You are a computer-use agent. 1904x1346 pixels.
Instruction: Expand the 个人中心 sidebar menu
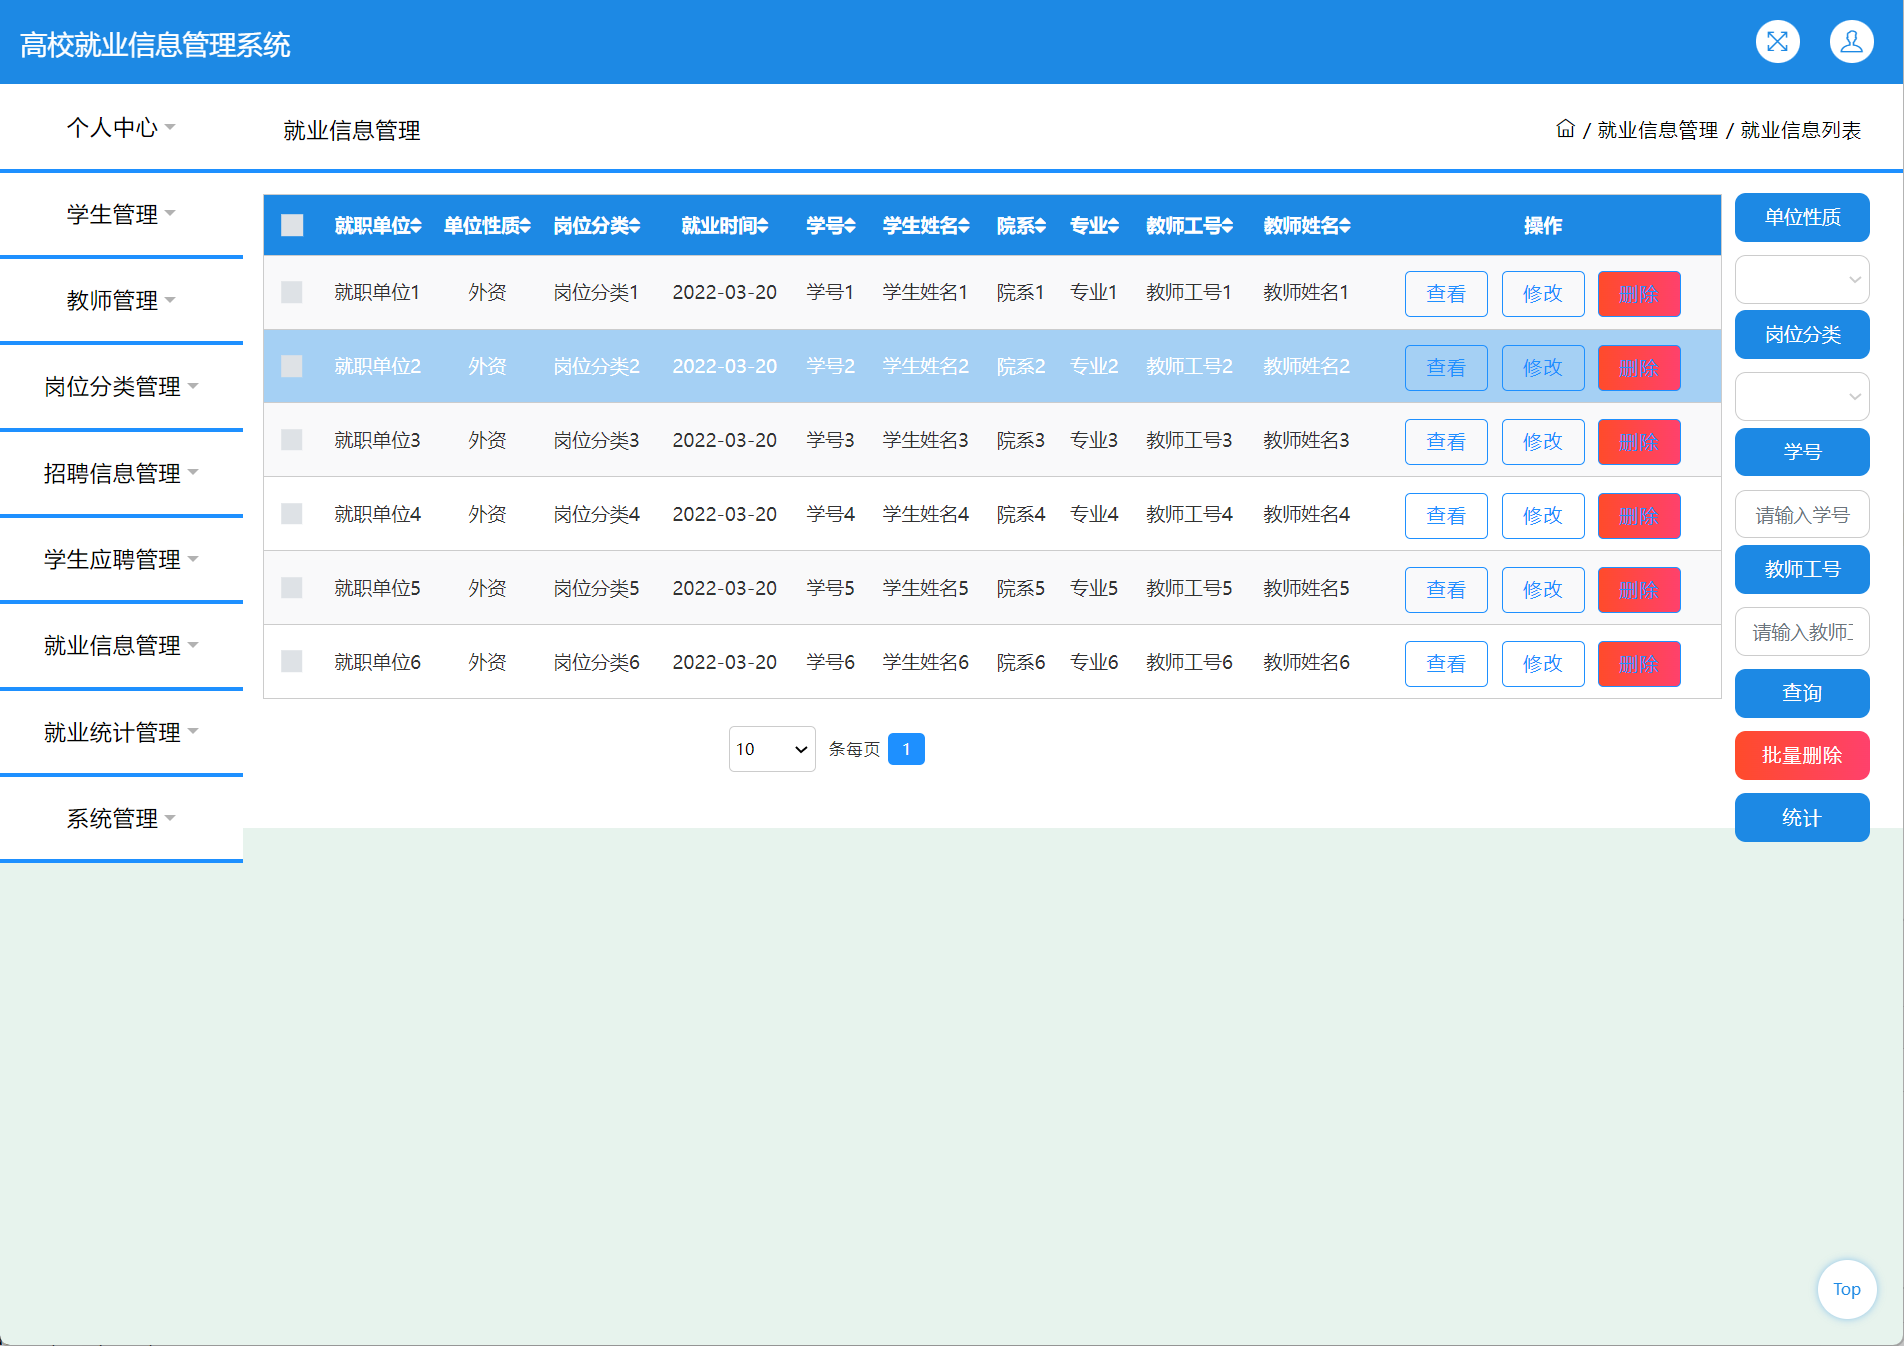(x=121, y=127)
